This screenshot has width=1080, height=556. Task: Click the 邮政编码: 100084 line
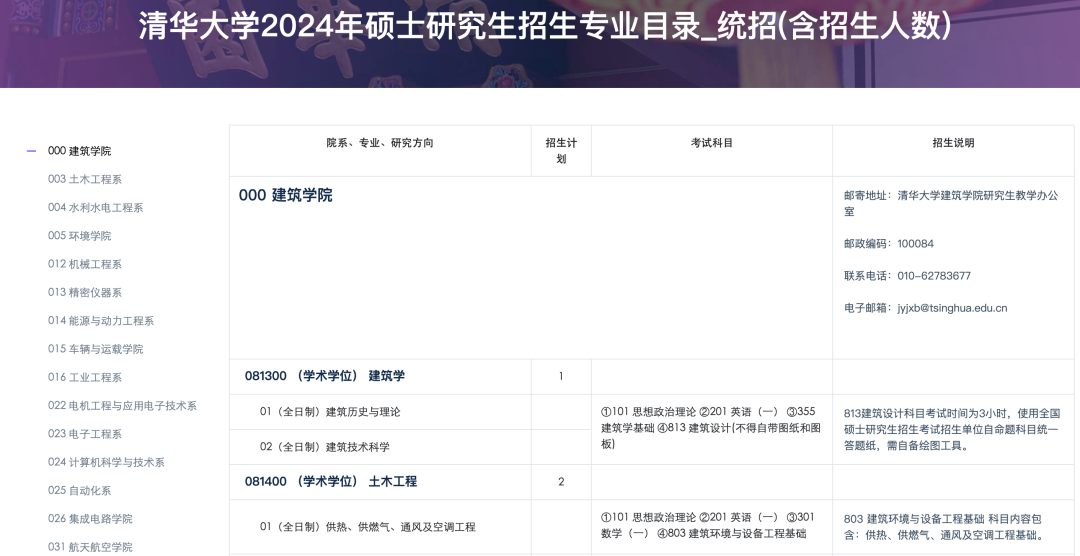coord(889,244)
